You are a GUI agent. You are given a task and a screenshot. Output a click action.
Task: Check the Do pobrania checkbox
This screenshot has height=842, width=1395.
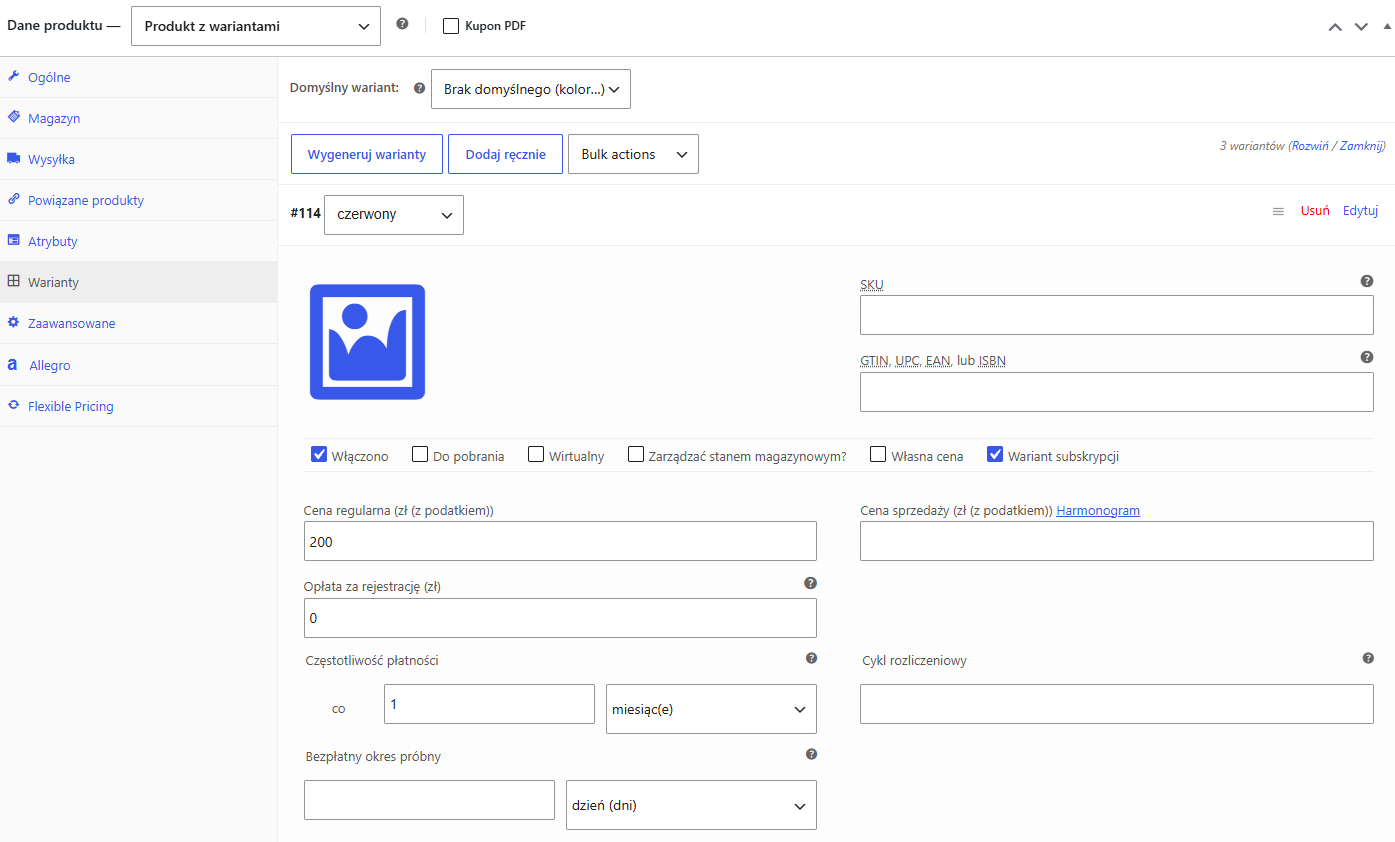point(421,454)
